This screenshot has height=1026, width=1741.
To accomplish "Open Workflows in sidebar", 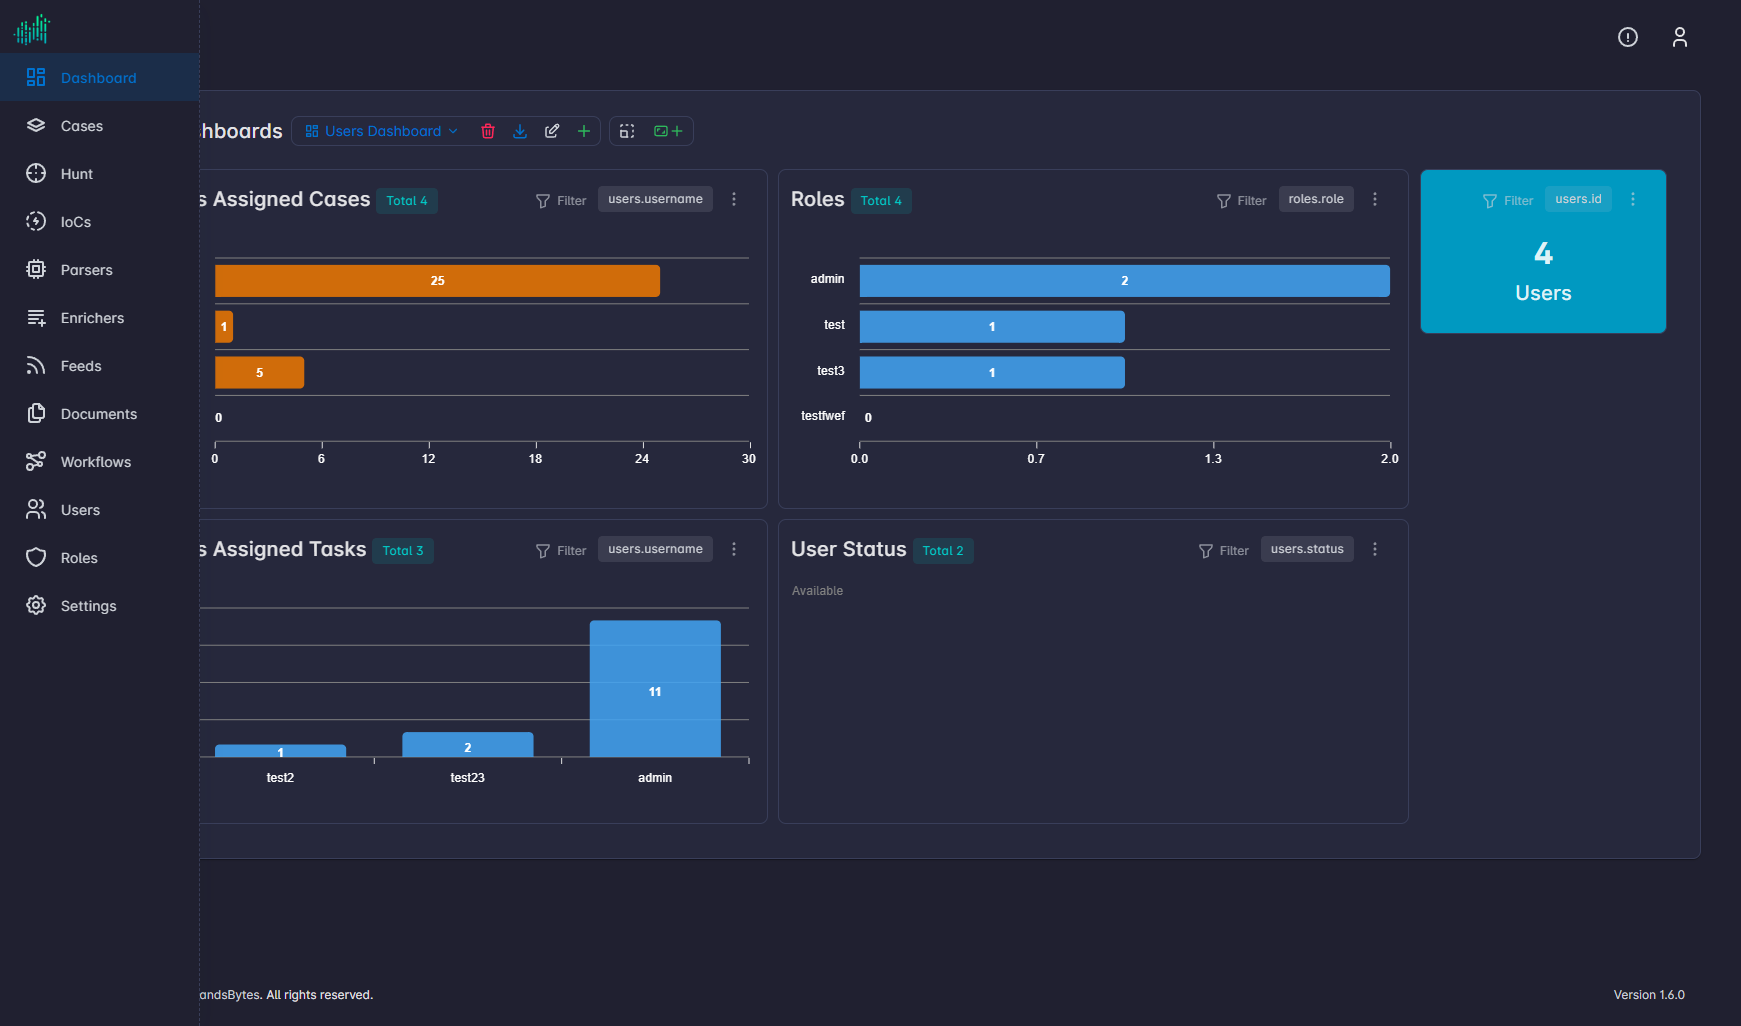I will [x=100, y=461].
